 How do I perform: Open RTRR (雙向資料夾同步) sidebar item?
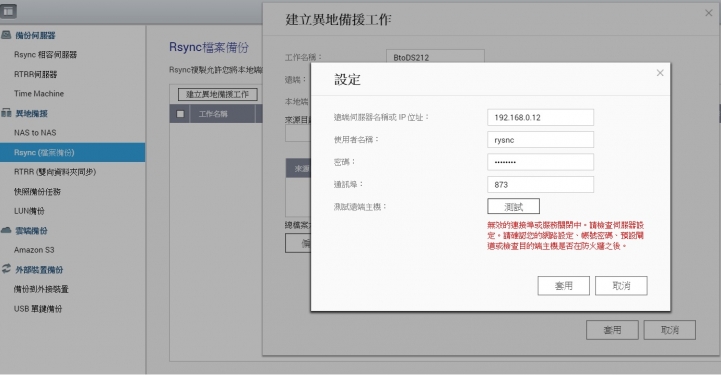click(55, 172)
